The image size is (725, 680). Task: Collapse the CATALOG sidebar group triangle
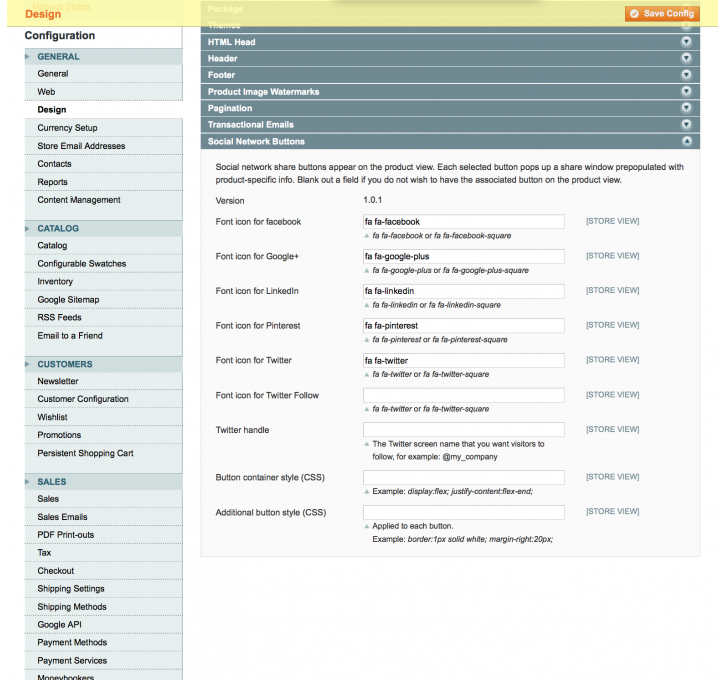pos(27,228)
